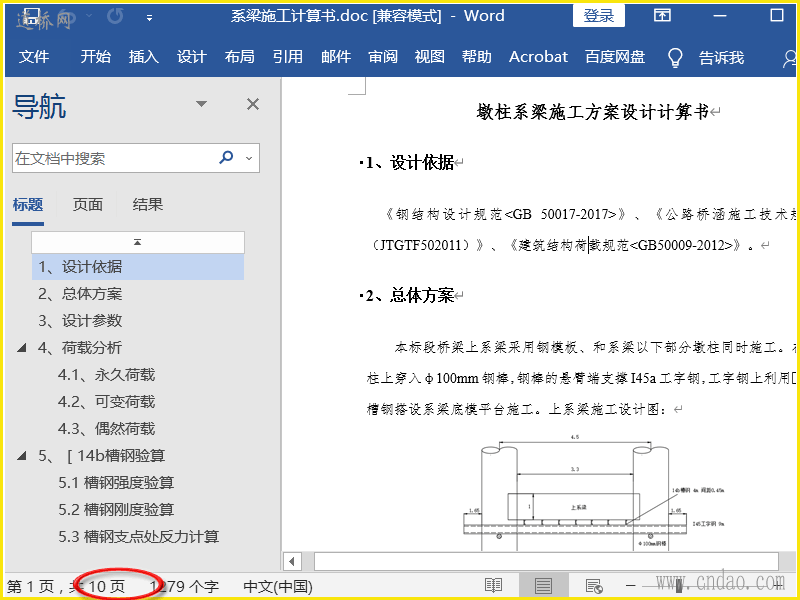Click the page count 第1页，共10页 in status bar
Viewport: 800px width, 600px height.
coord(66,587)
